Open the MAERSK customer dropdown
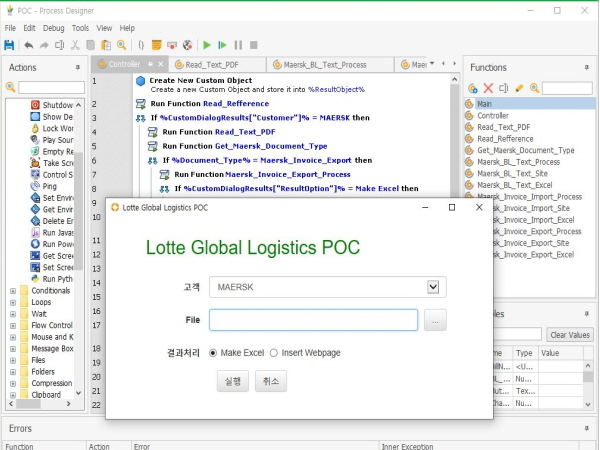 point(433,287)
